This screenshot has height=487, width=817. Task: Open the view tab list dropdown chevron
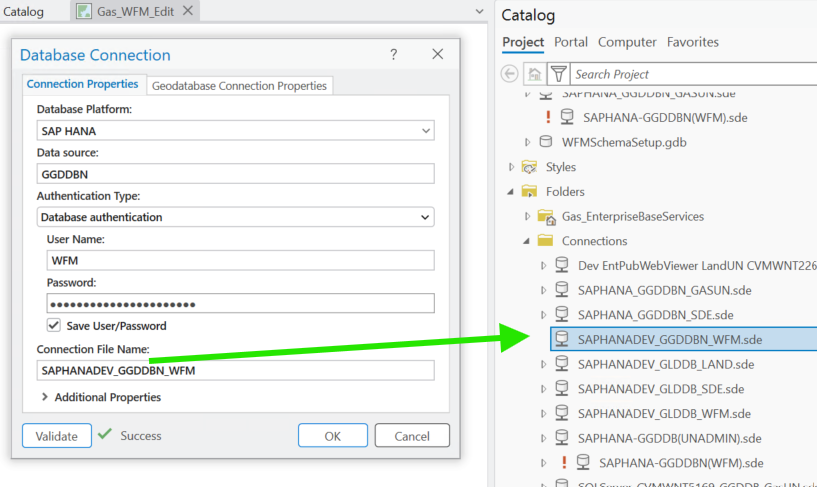(479, 11)
